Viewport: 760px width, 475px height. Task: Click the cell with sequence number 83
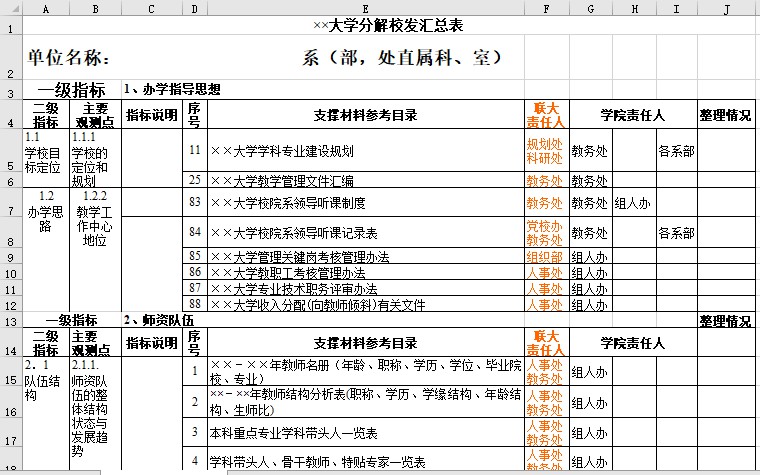(x=194, y=203)
